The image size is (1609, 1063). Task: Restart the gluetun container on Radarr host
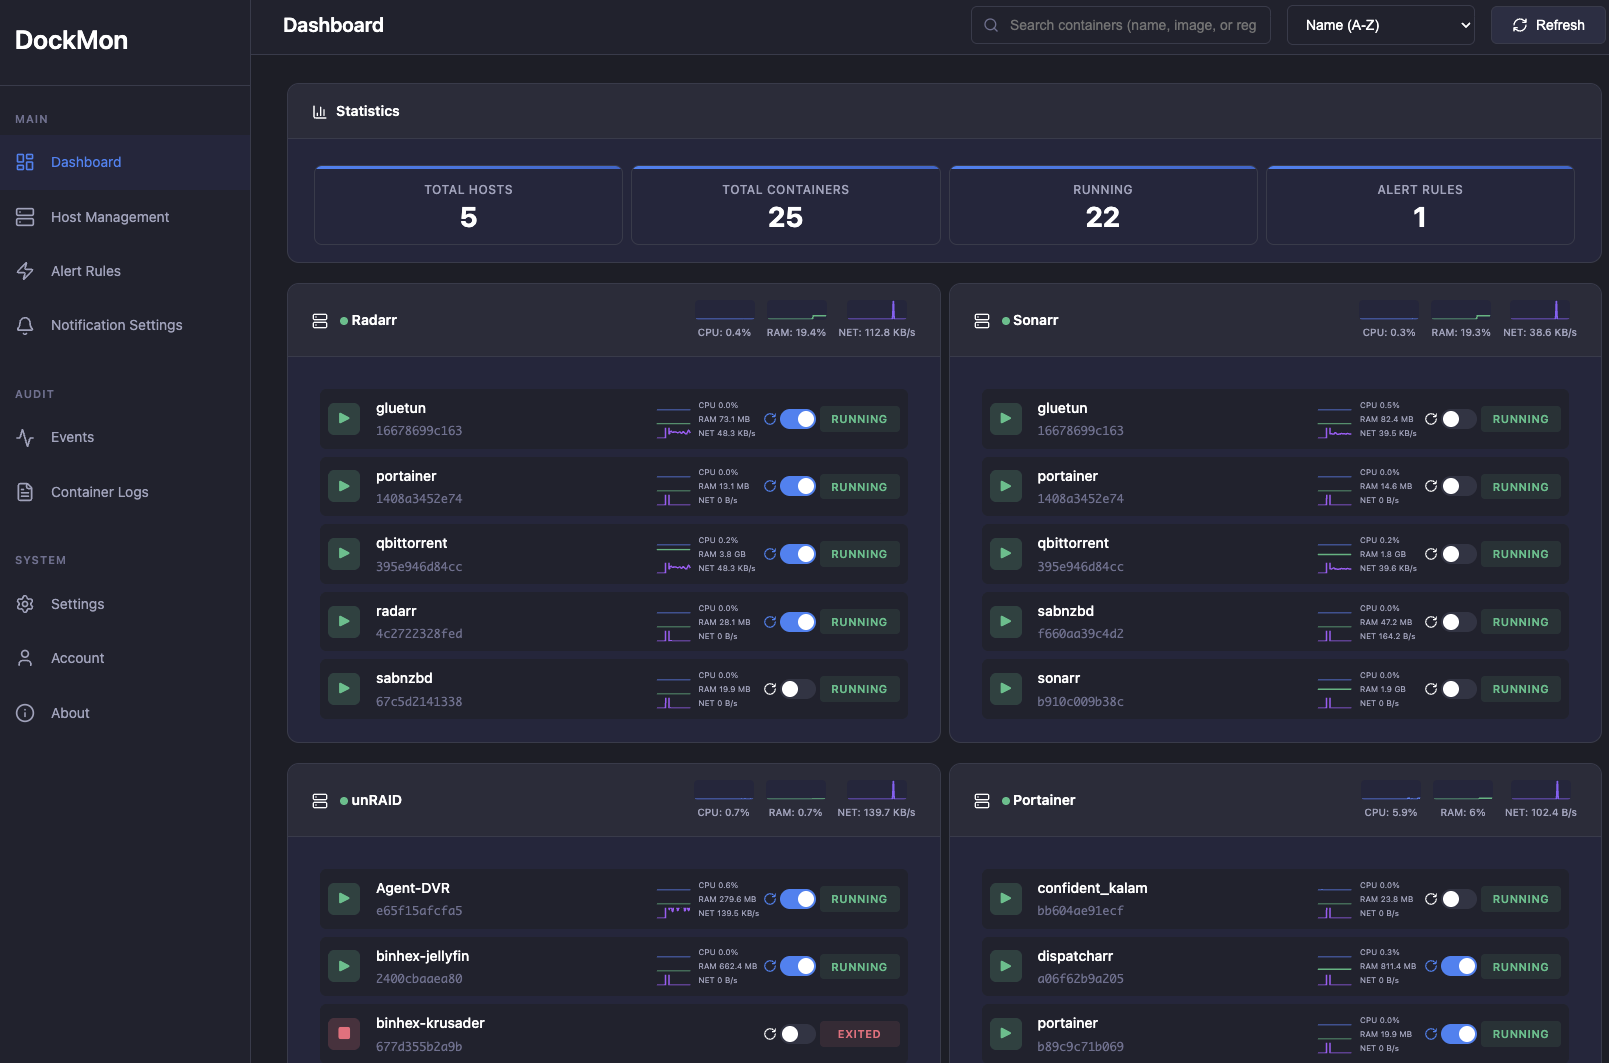click(769, 418)
